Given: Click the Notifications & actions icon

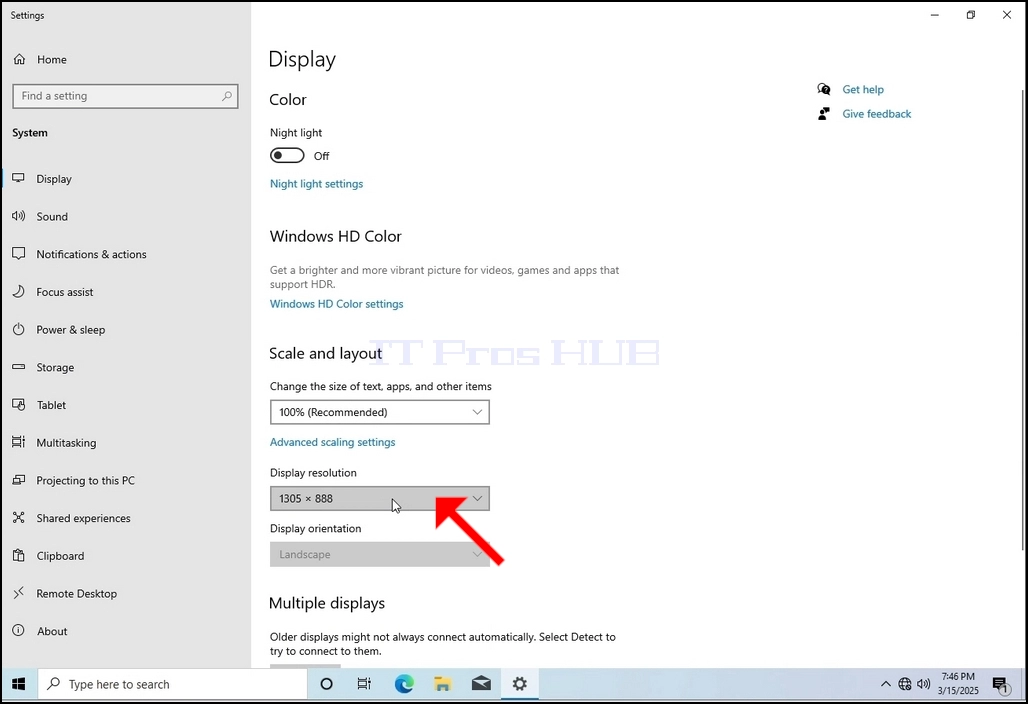Looking at the screenshot, I should point(18,254).
